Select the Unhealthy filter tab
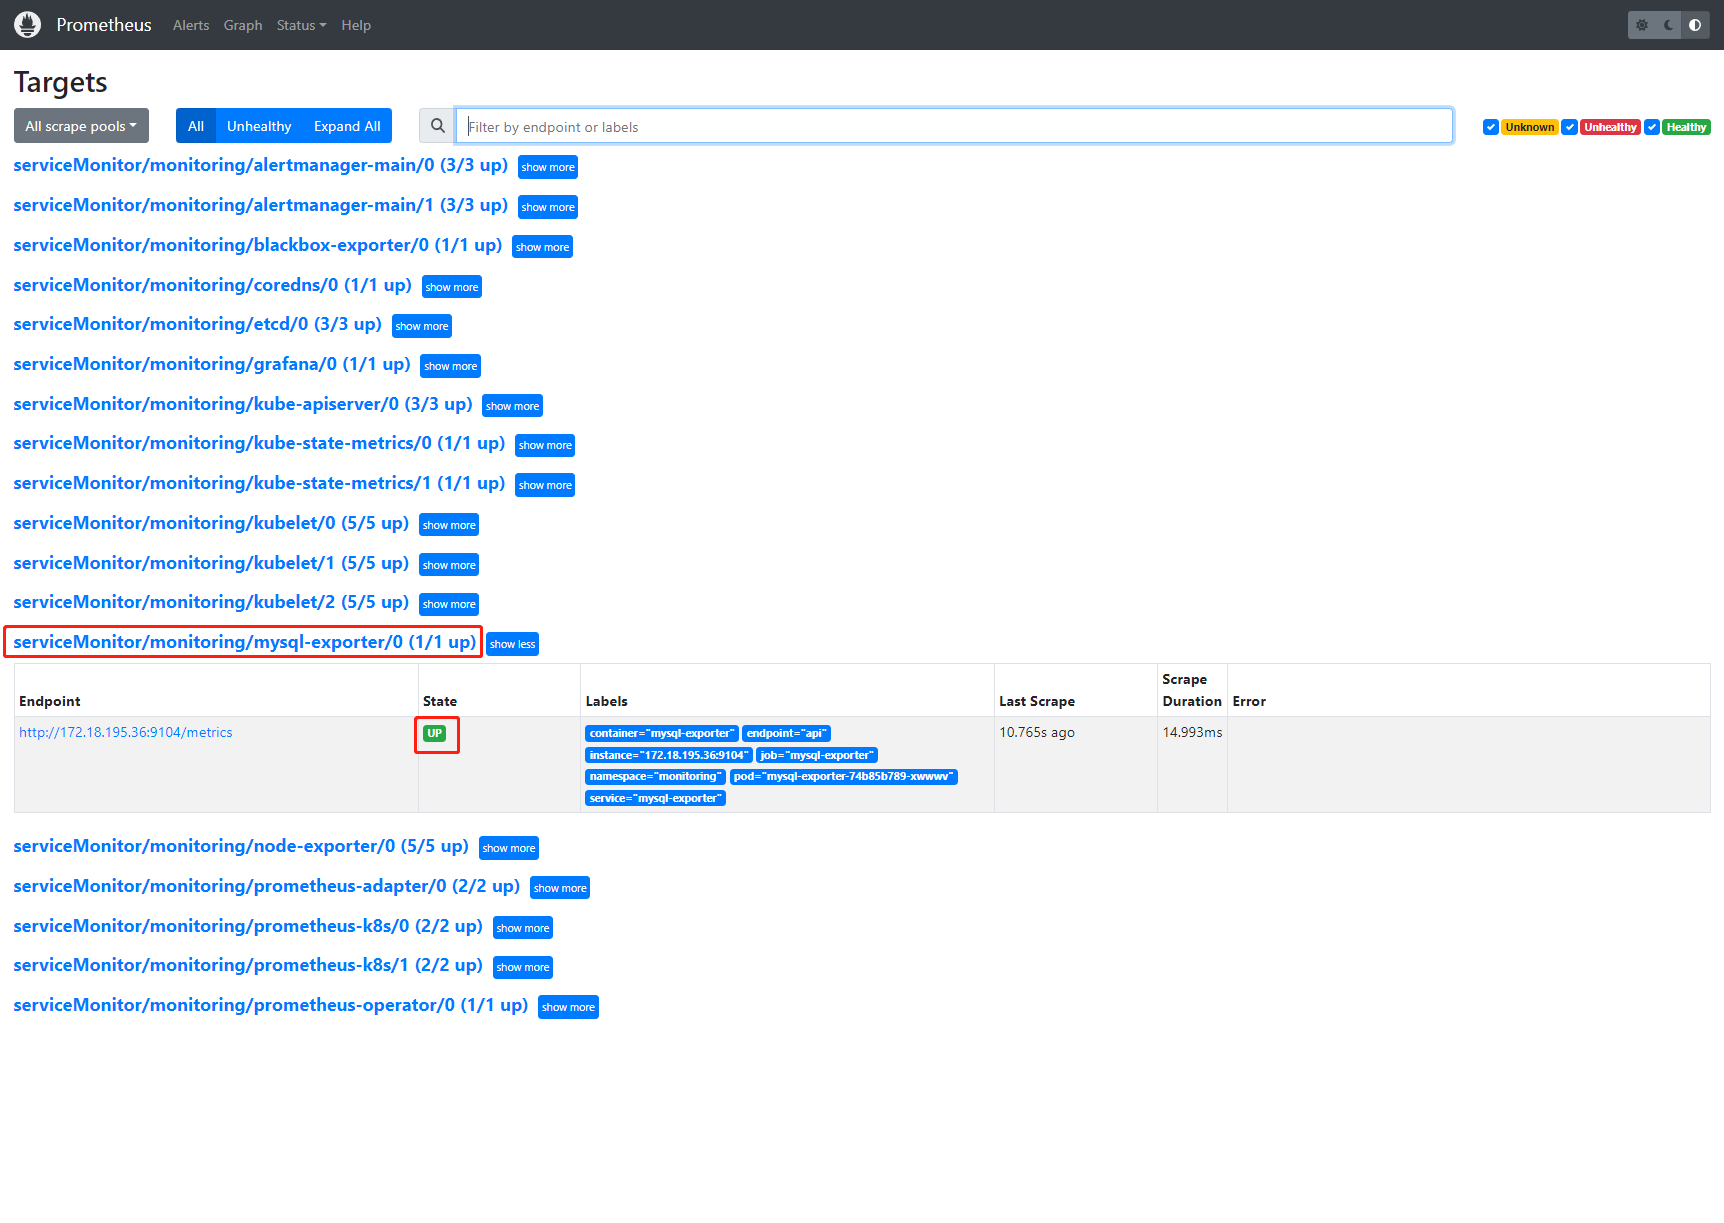The height and width of the screenshot is (1223, 1724). pos(259,126)
